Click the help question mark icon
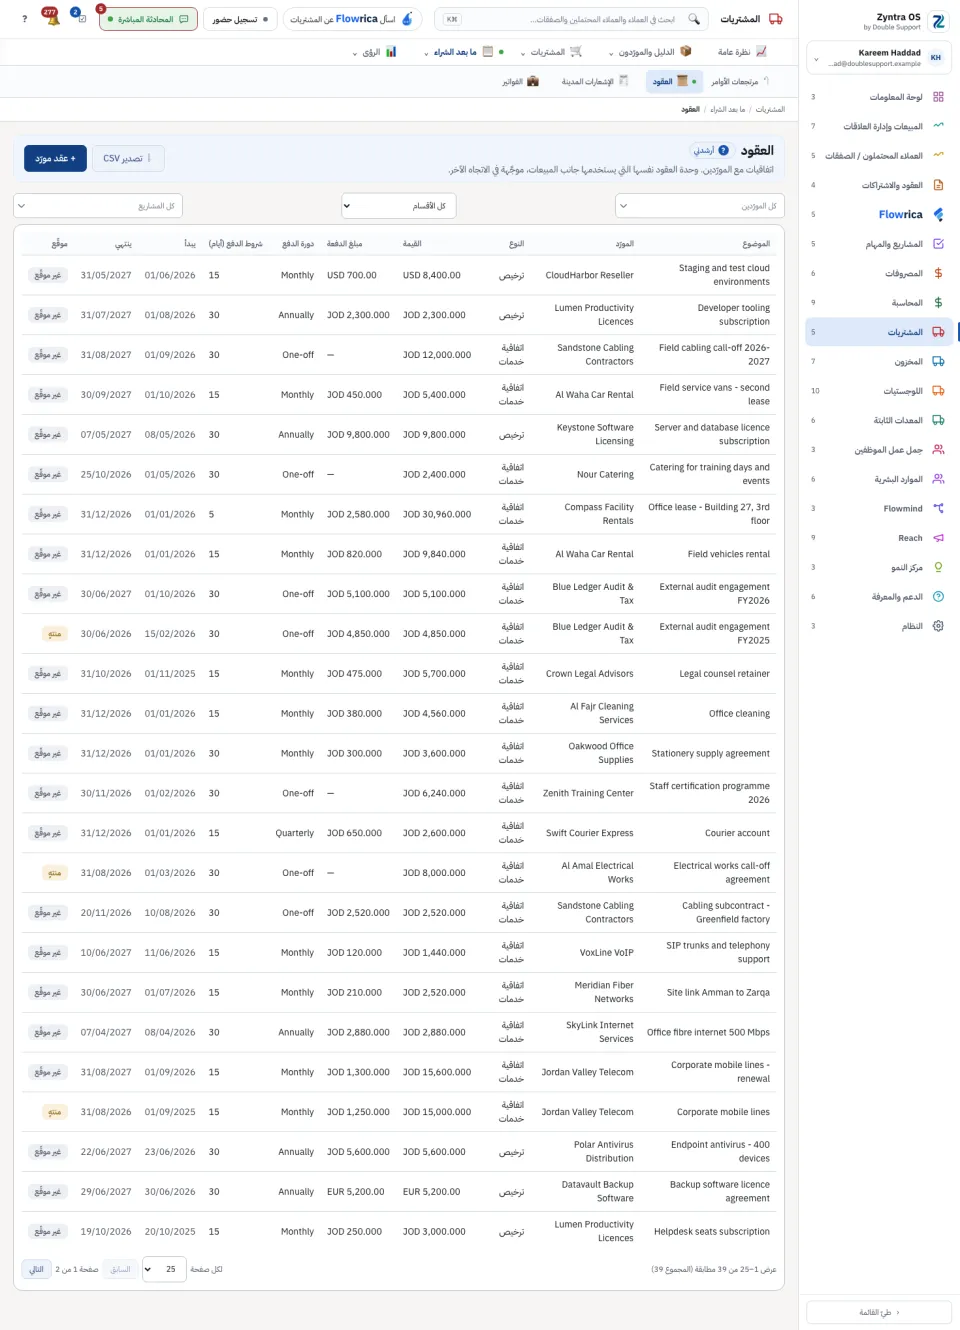Image resolution: width=960 pixels, height=1330 pixels. [x=25, y=19]
